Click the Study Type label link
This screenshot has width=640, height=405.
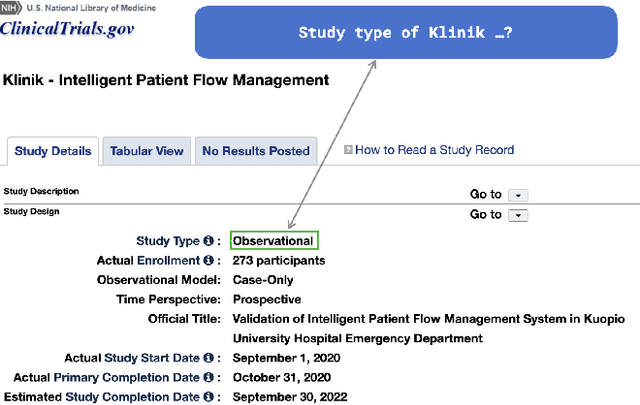168,241
